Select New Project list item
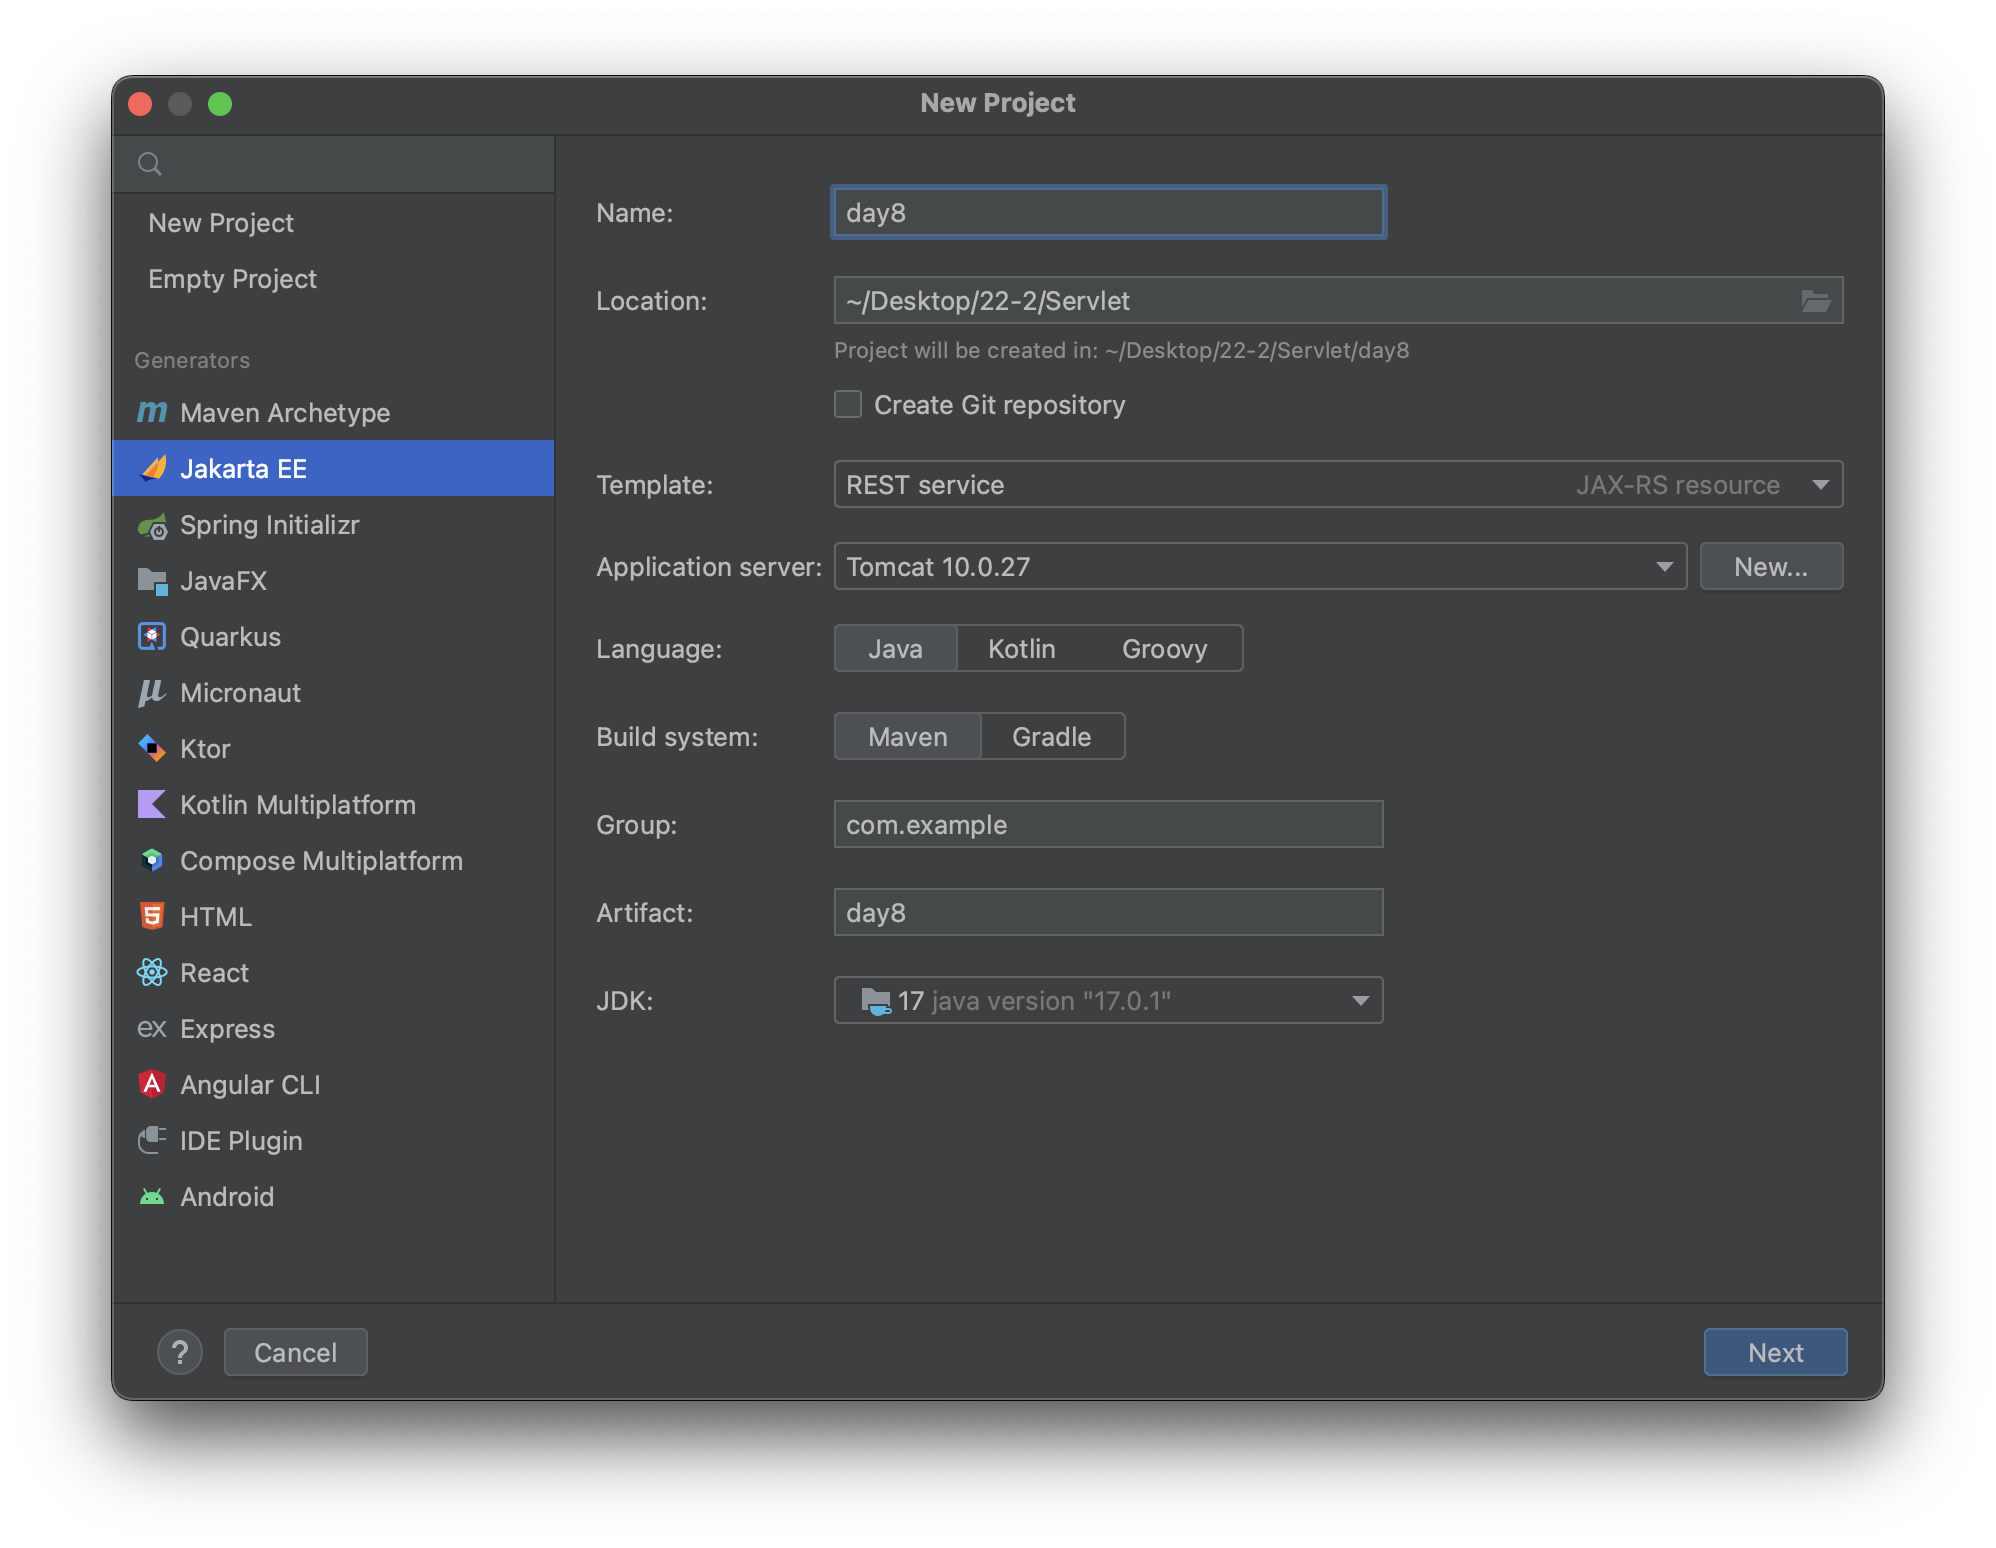The width and height of the screenshot is (1996, 1548). [221, 223]
